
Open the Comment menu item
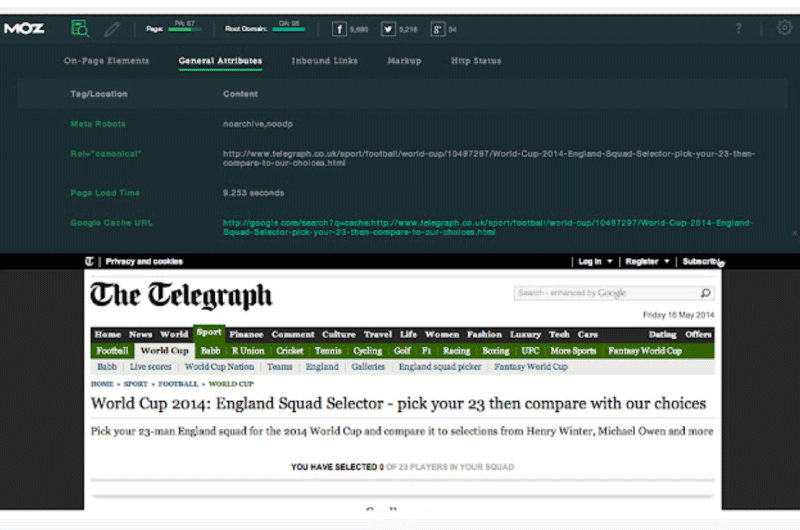point(293,335)
